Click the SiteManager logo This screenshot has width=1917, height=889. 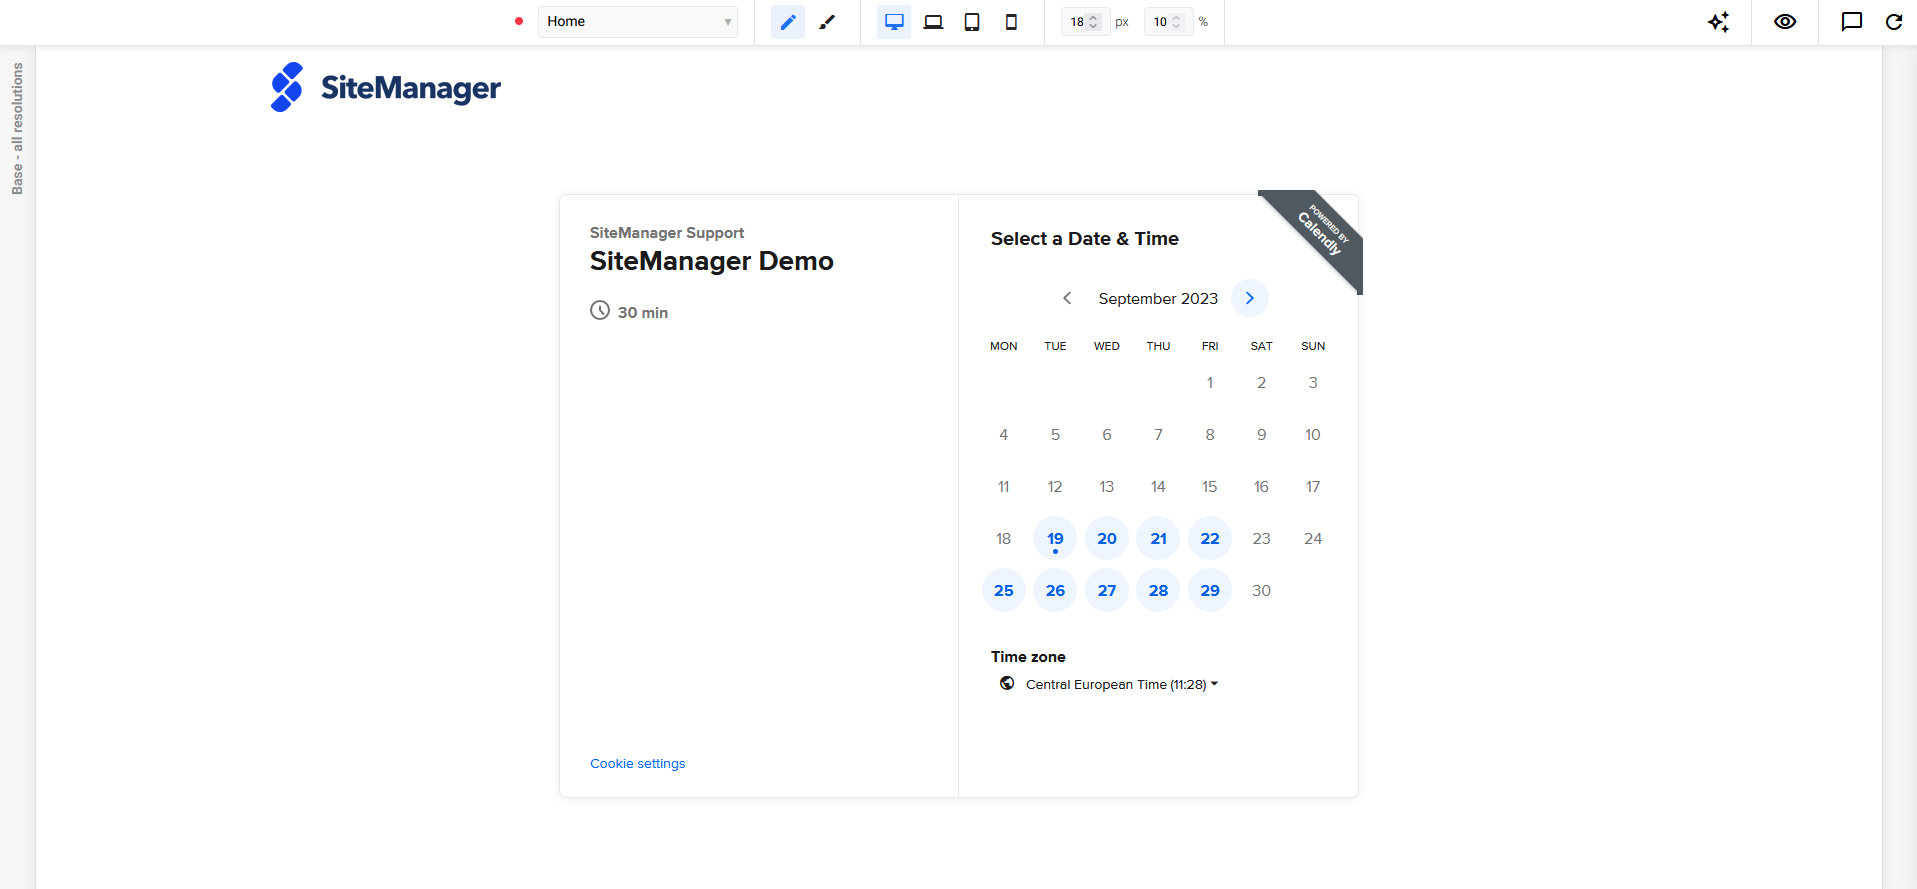tap(385, 88)
